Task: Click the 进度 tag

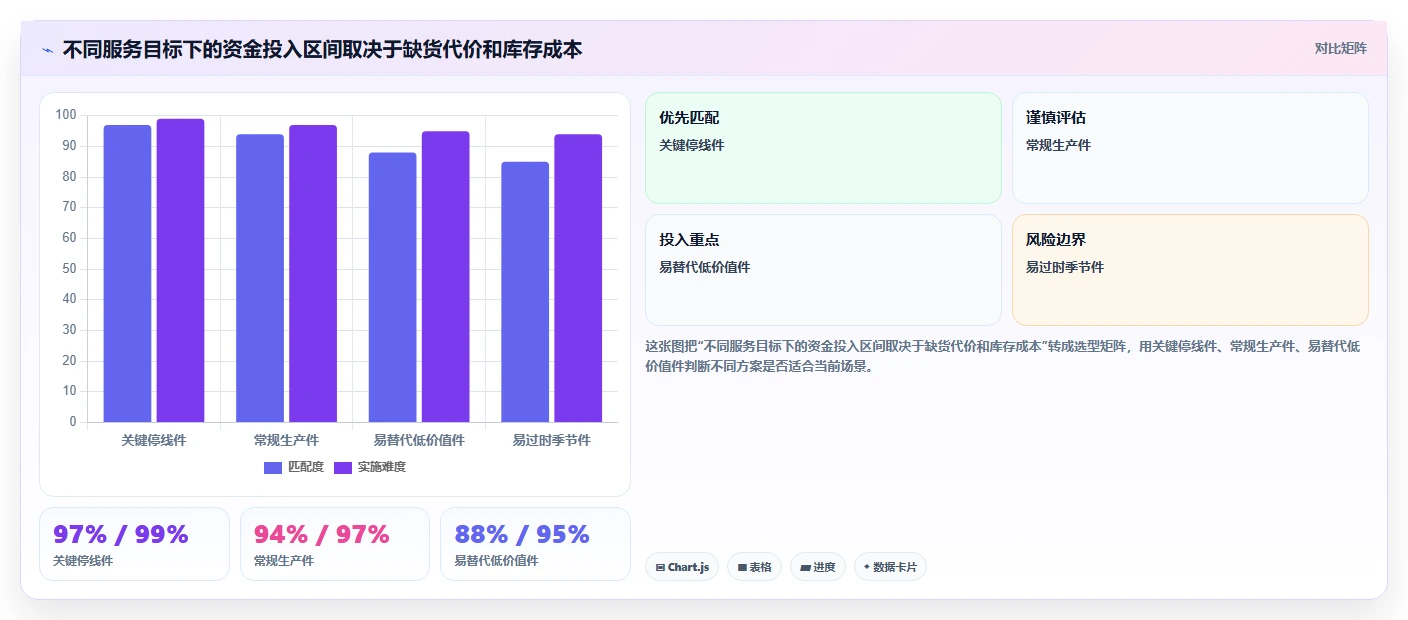Action: (818, 567)
